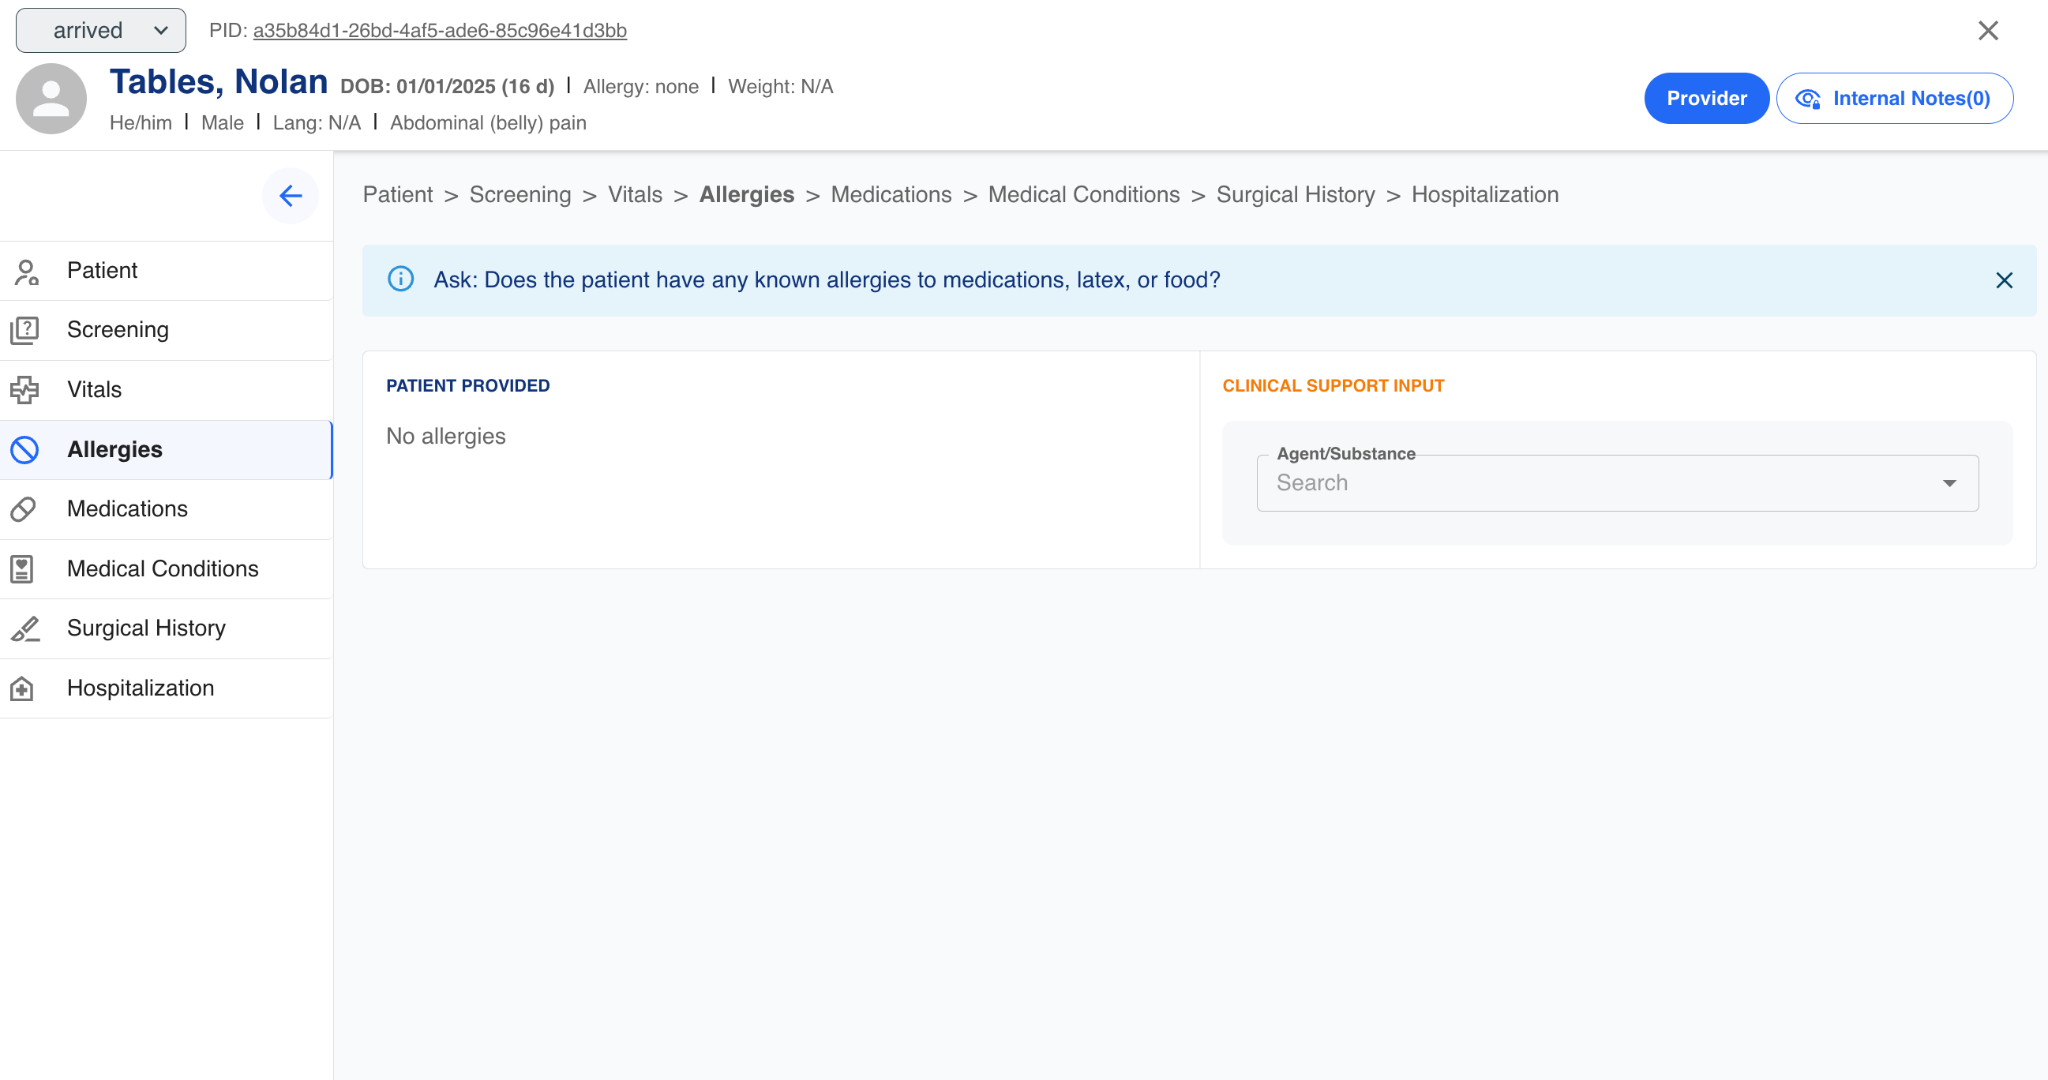Screen dimensions: 2048x1080
Task: Collapse sidebar with the back arrow
Action: (290, 196)
